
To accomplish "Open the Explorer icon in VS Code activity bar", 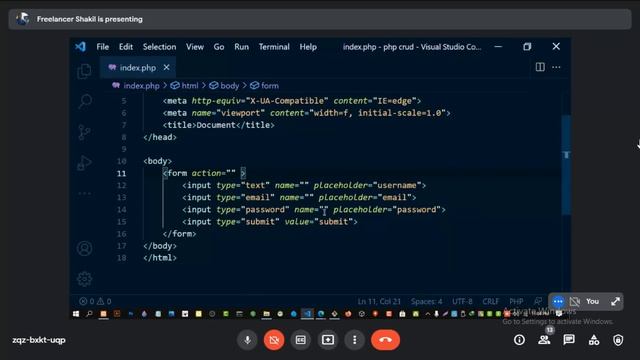I will pyautogui.click(x=84, y=71).
